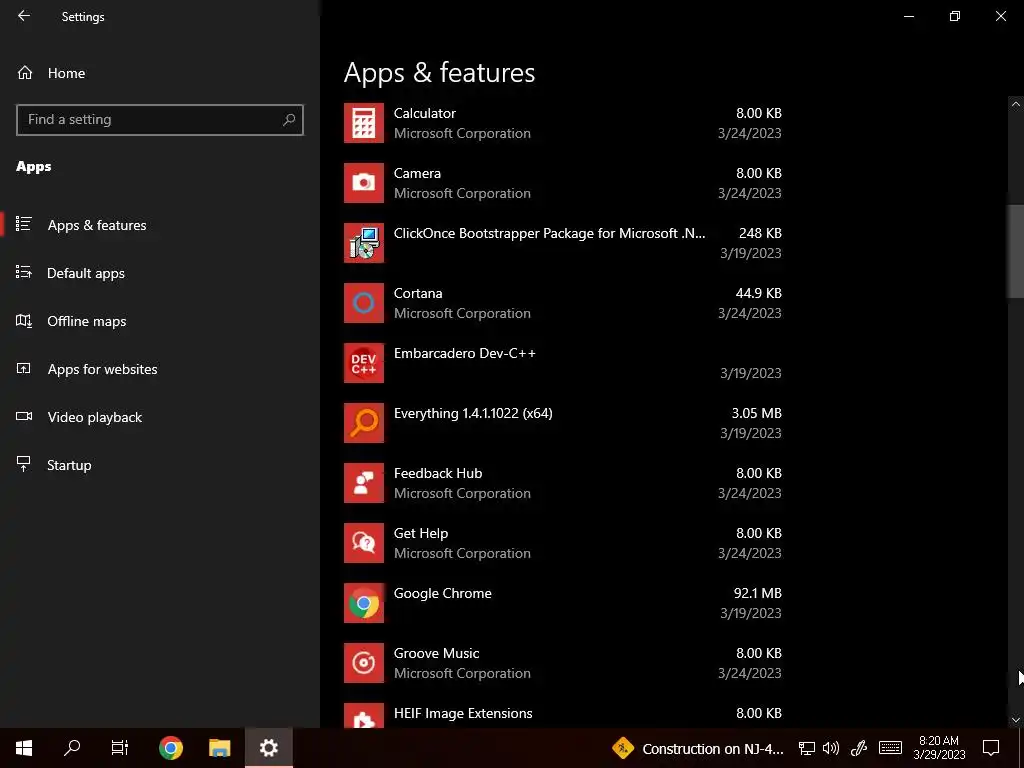Screen dimensions: 1024x768
Task: Open the Windows Start menu
Action: [24, 748]
